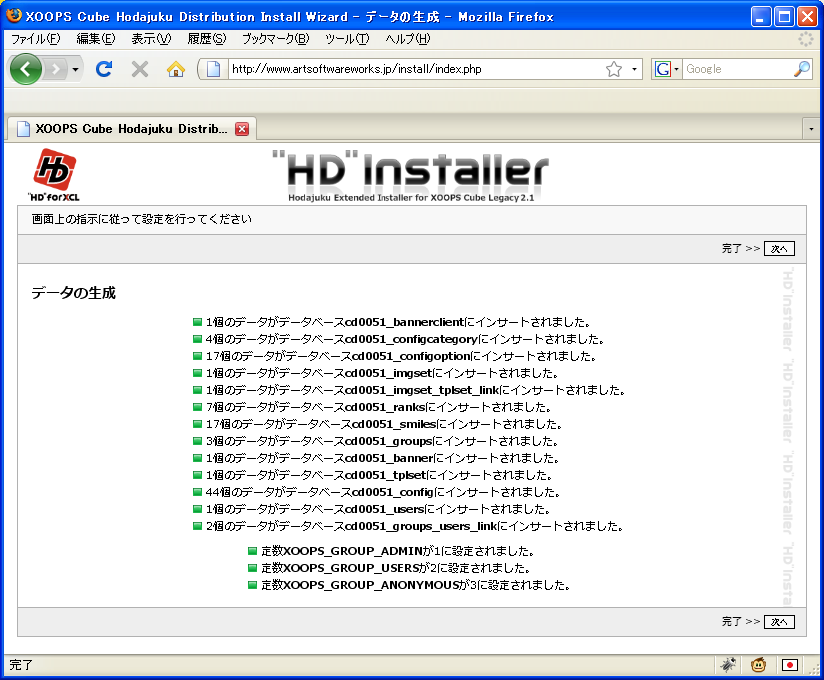Click the bookmark star in address bar
Viewport: 824px width, 680px height.
pos(614,69)
